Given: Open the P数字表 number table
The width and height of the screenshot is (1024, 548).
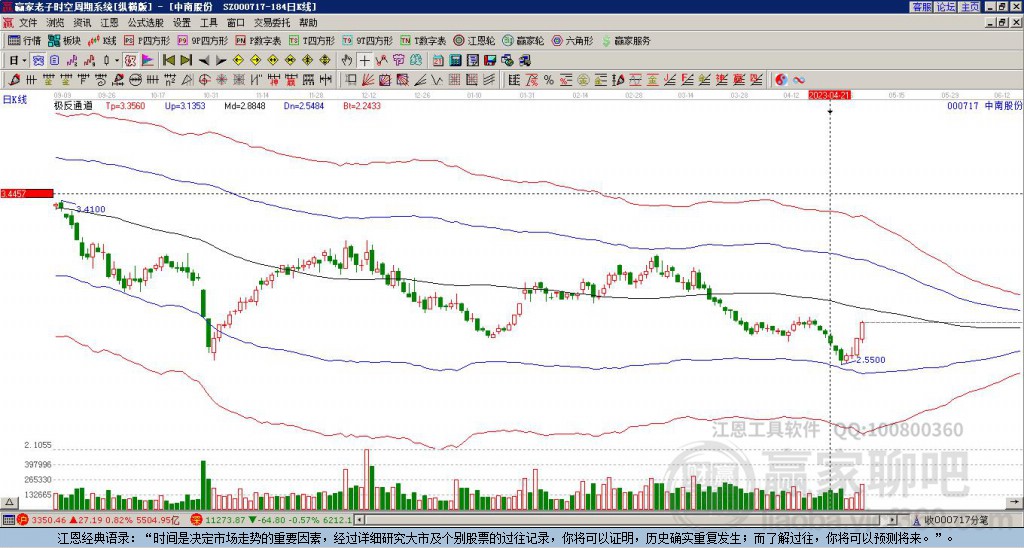Looking at the screenshot, I should 259,40.
